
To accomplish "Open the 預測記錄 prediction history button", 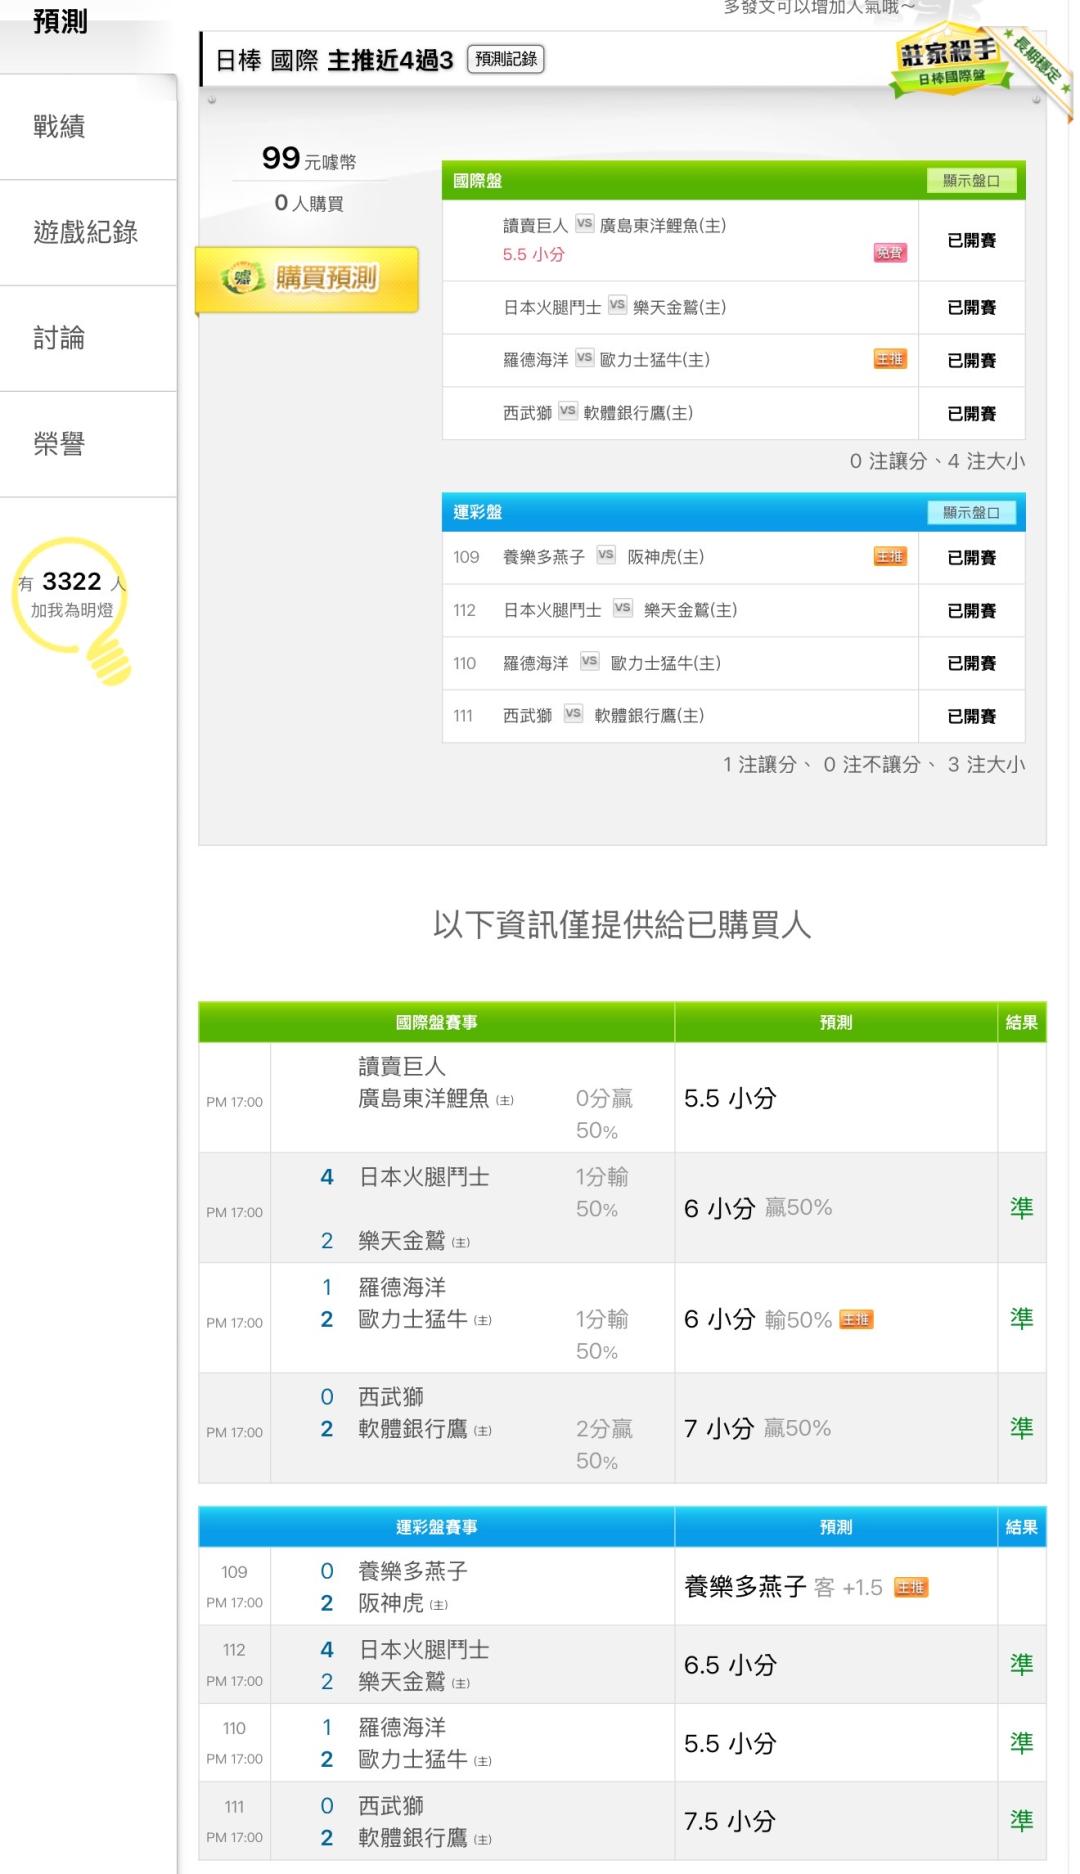I will click(x=506, y=60).
